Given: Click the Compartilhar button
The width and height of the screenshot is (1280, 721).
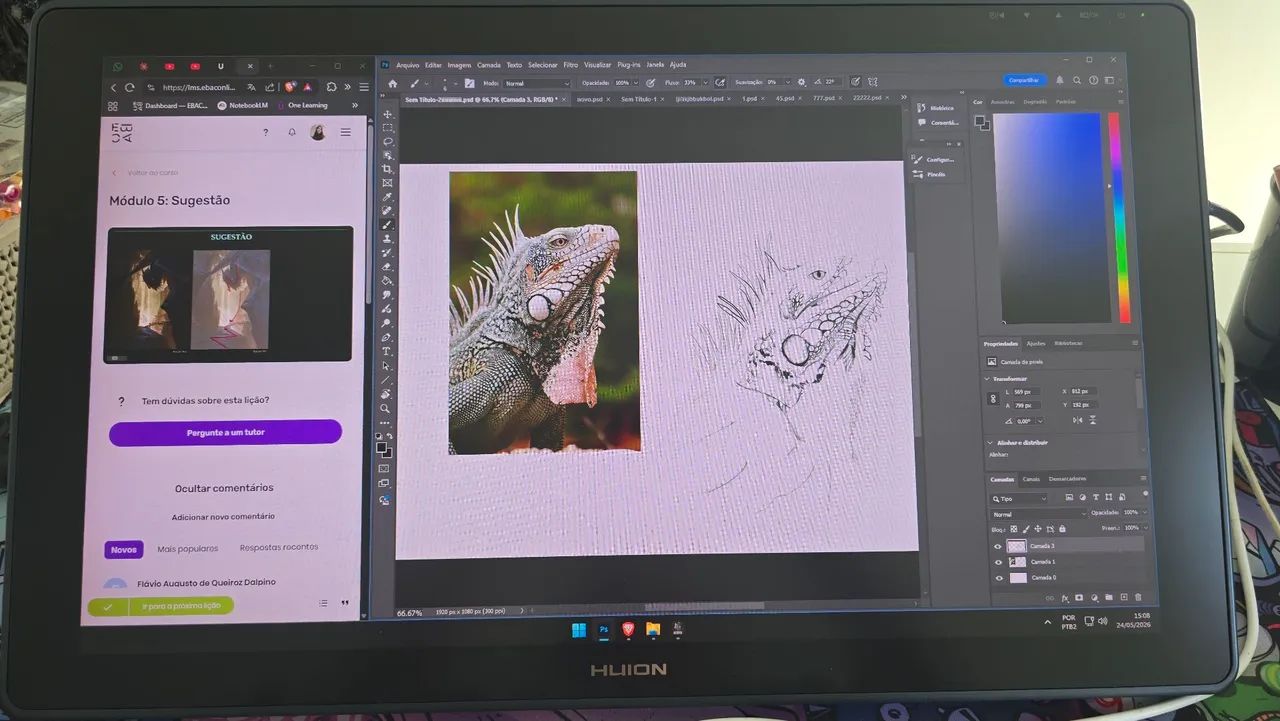Looking at the screenshot, I should 1024,80.
